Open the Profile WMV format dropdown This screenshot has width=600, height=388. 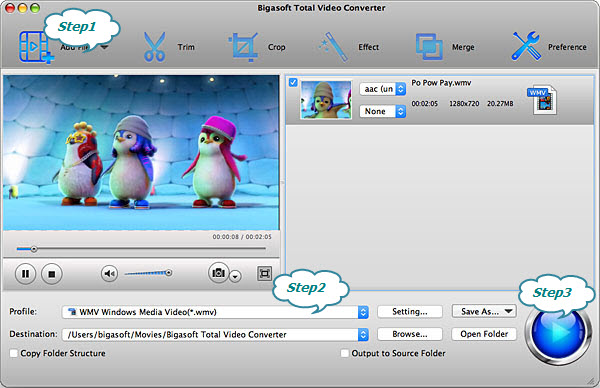pos(215,312)
